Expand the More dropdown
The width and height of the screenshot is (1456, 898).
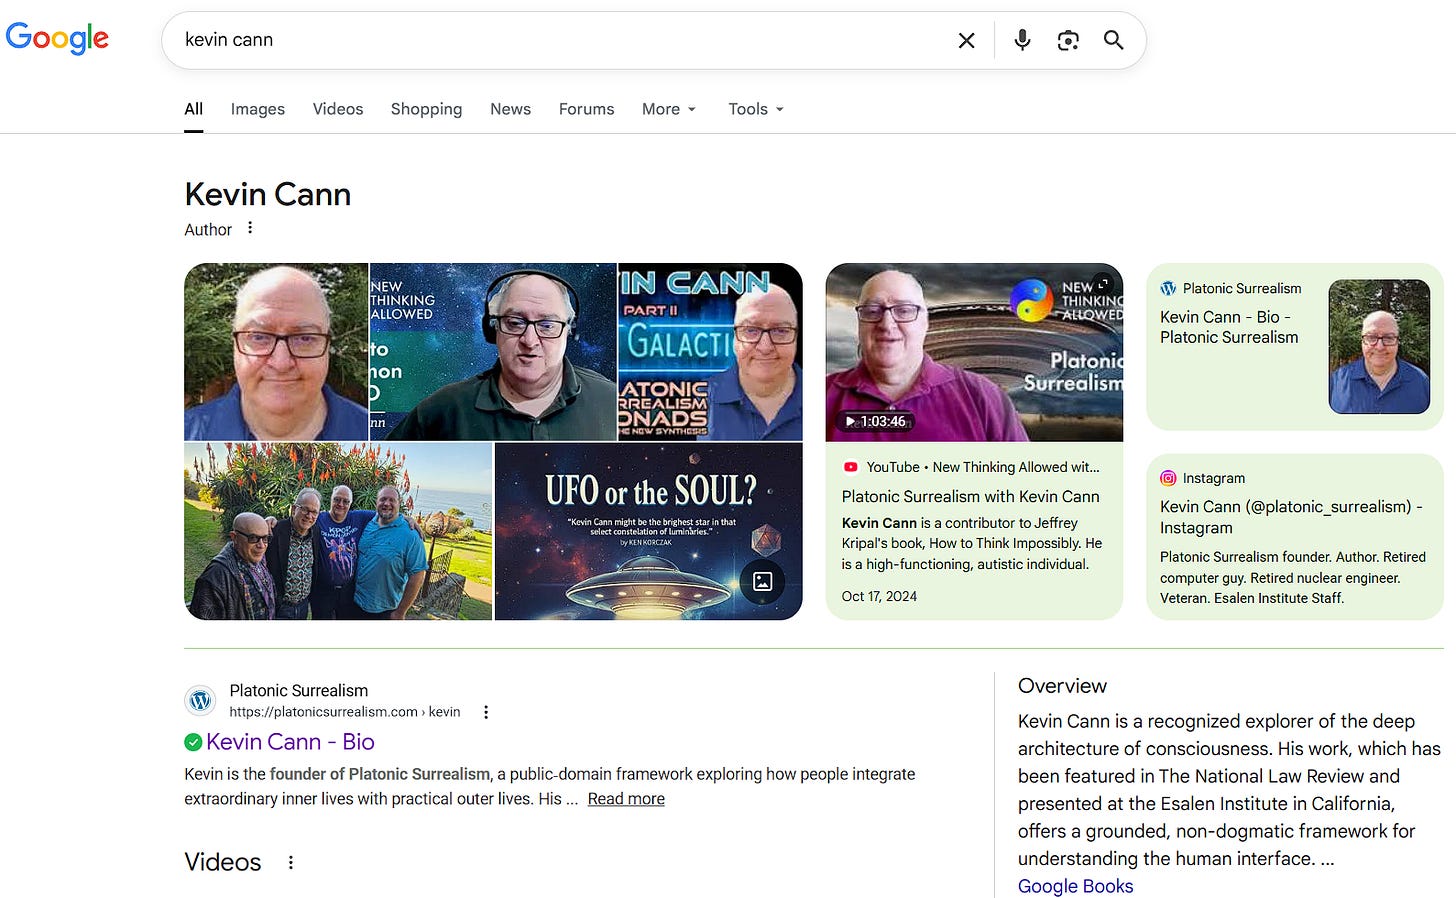coord(669,109)
